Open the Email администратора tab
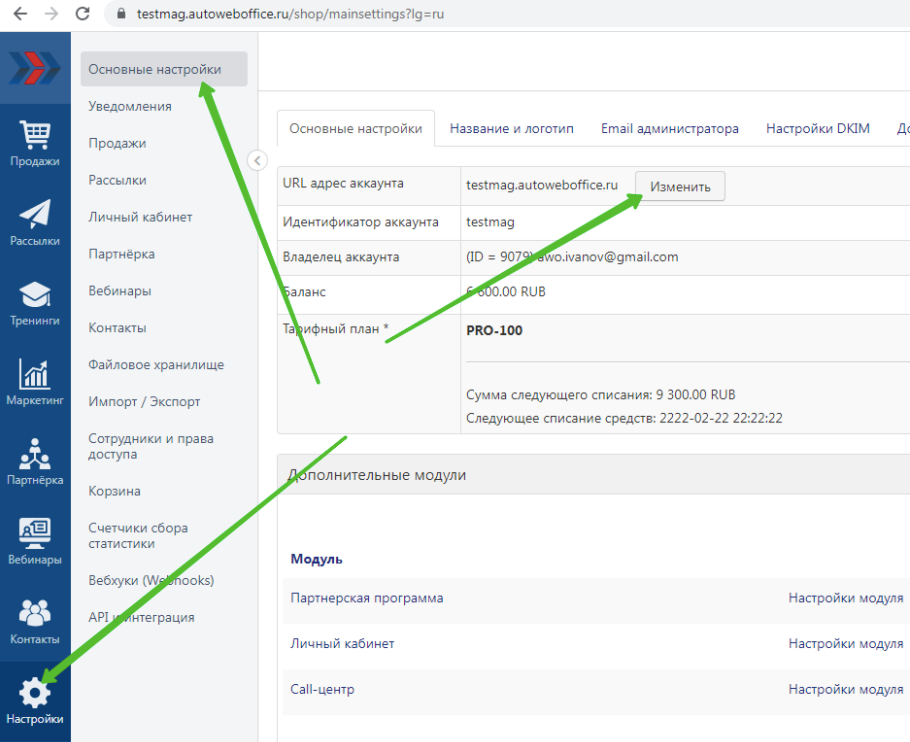This screenshot has width=910, height=742. point(669,129)
